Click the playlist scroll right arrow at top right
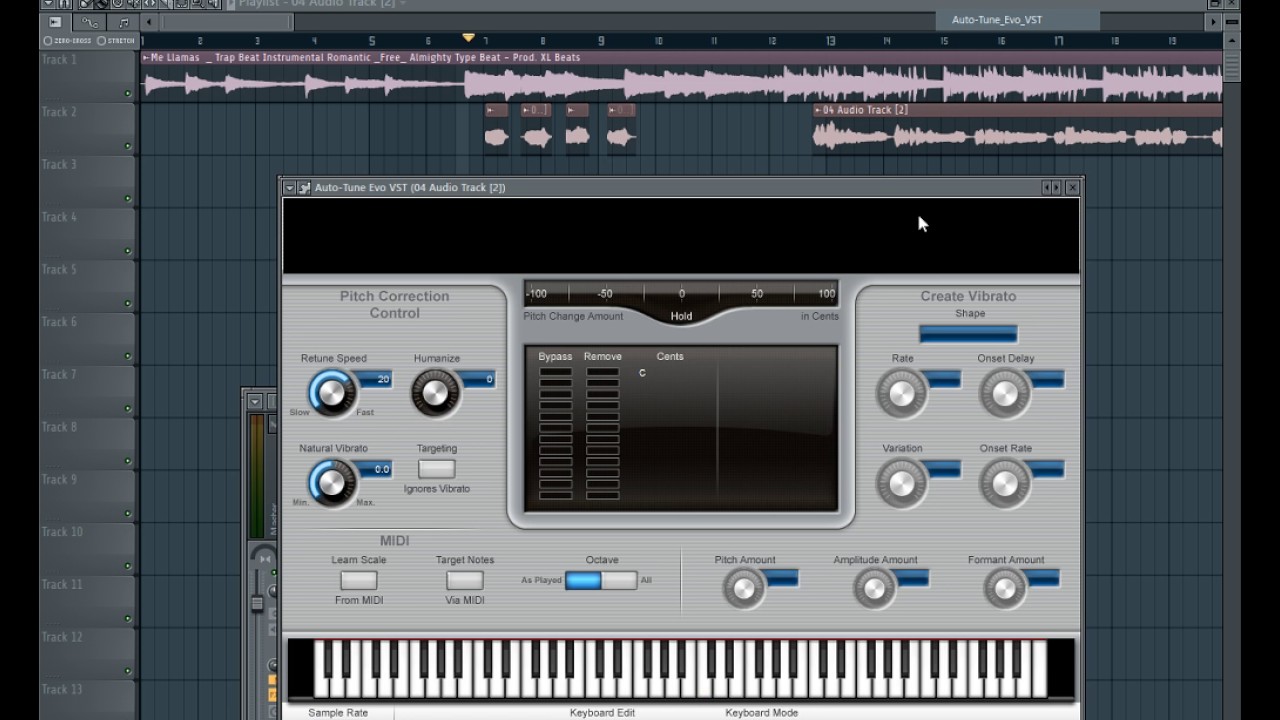Image resolution: width=1280 pixels, height=720 pixels. [1213, 21]
